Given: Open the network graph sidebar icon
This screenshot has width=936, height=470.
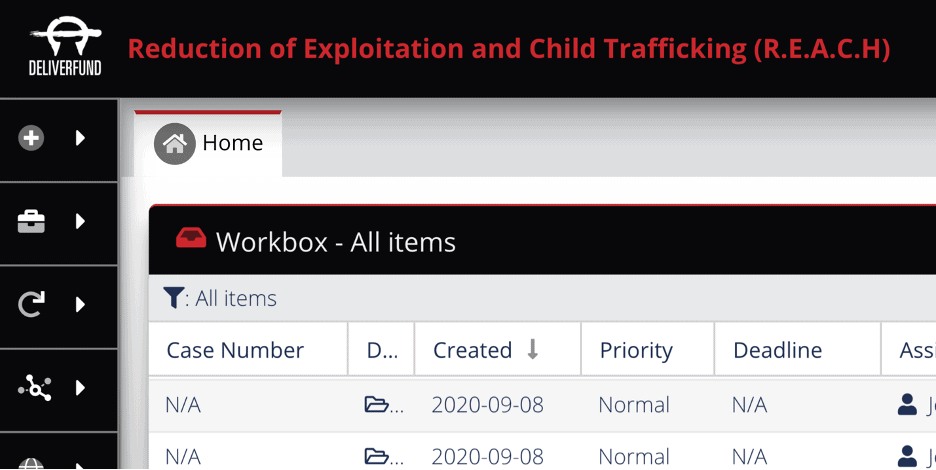Looking at the screenshot, I should pyautogui.click(x=35, y=388).
